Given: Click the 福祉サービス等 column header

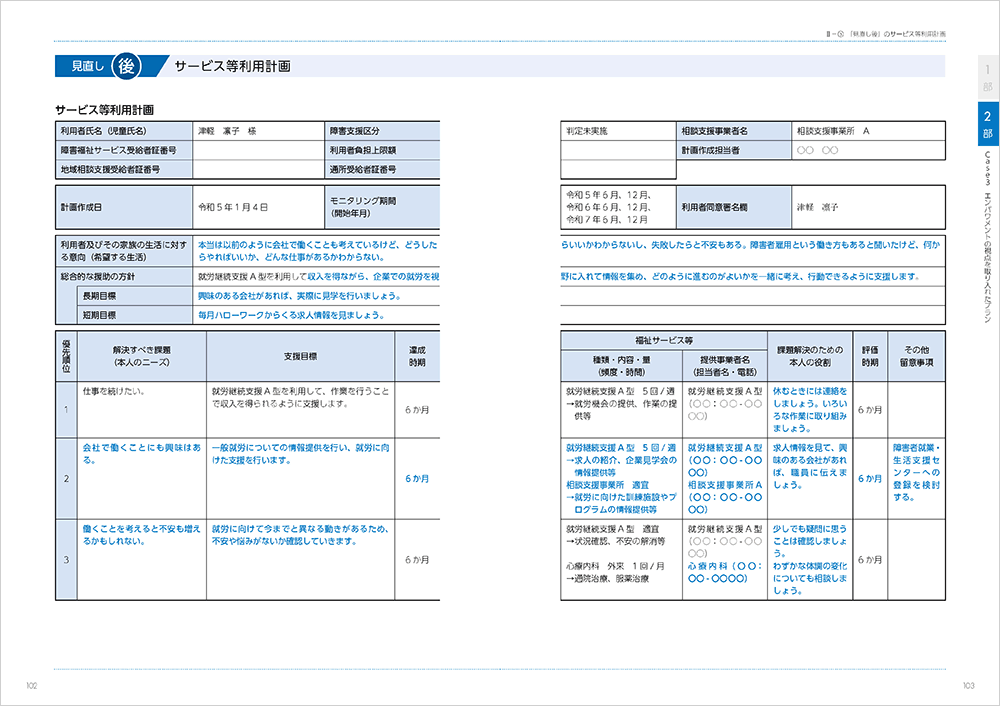Looking at the screenshot, I should click(664, 341).
